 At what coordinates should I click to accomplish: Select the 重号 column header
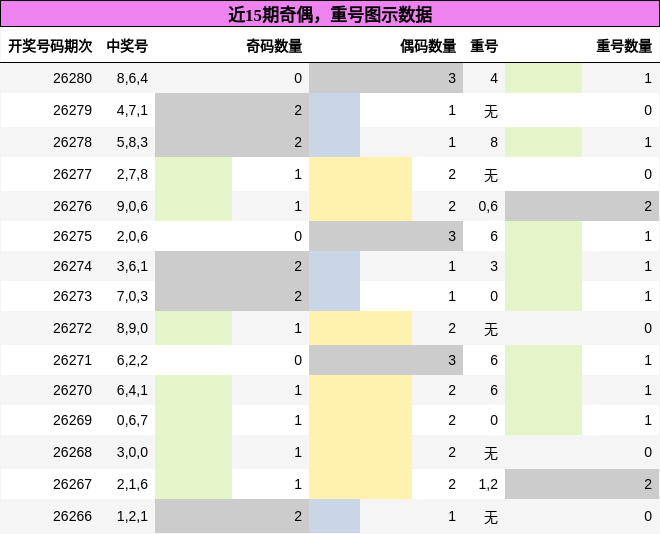(x=484, y=46)
